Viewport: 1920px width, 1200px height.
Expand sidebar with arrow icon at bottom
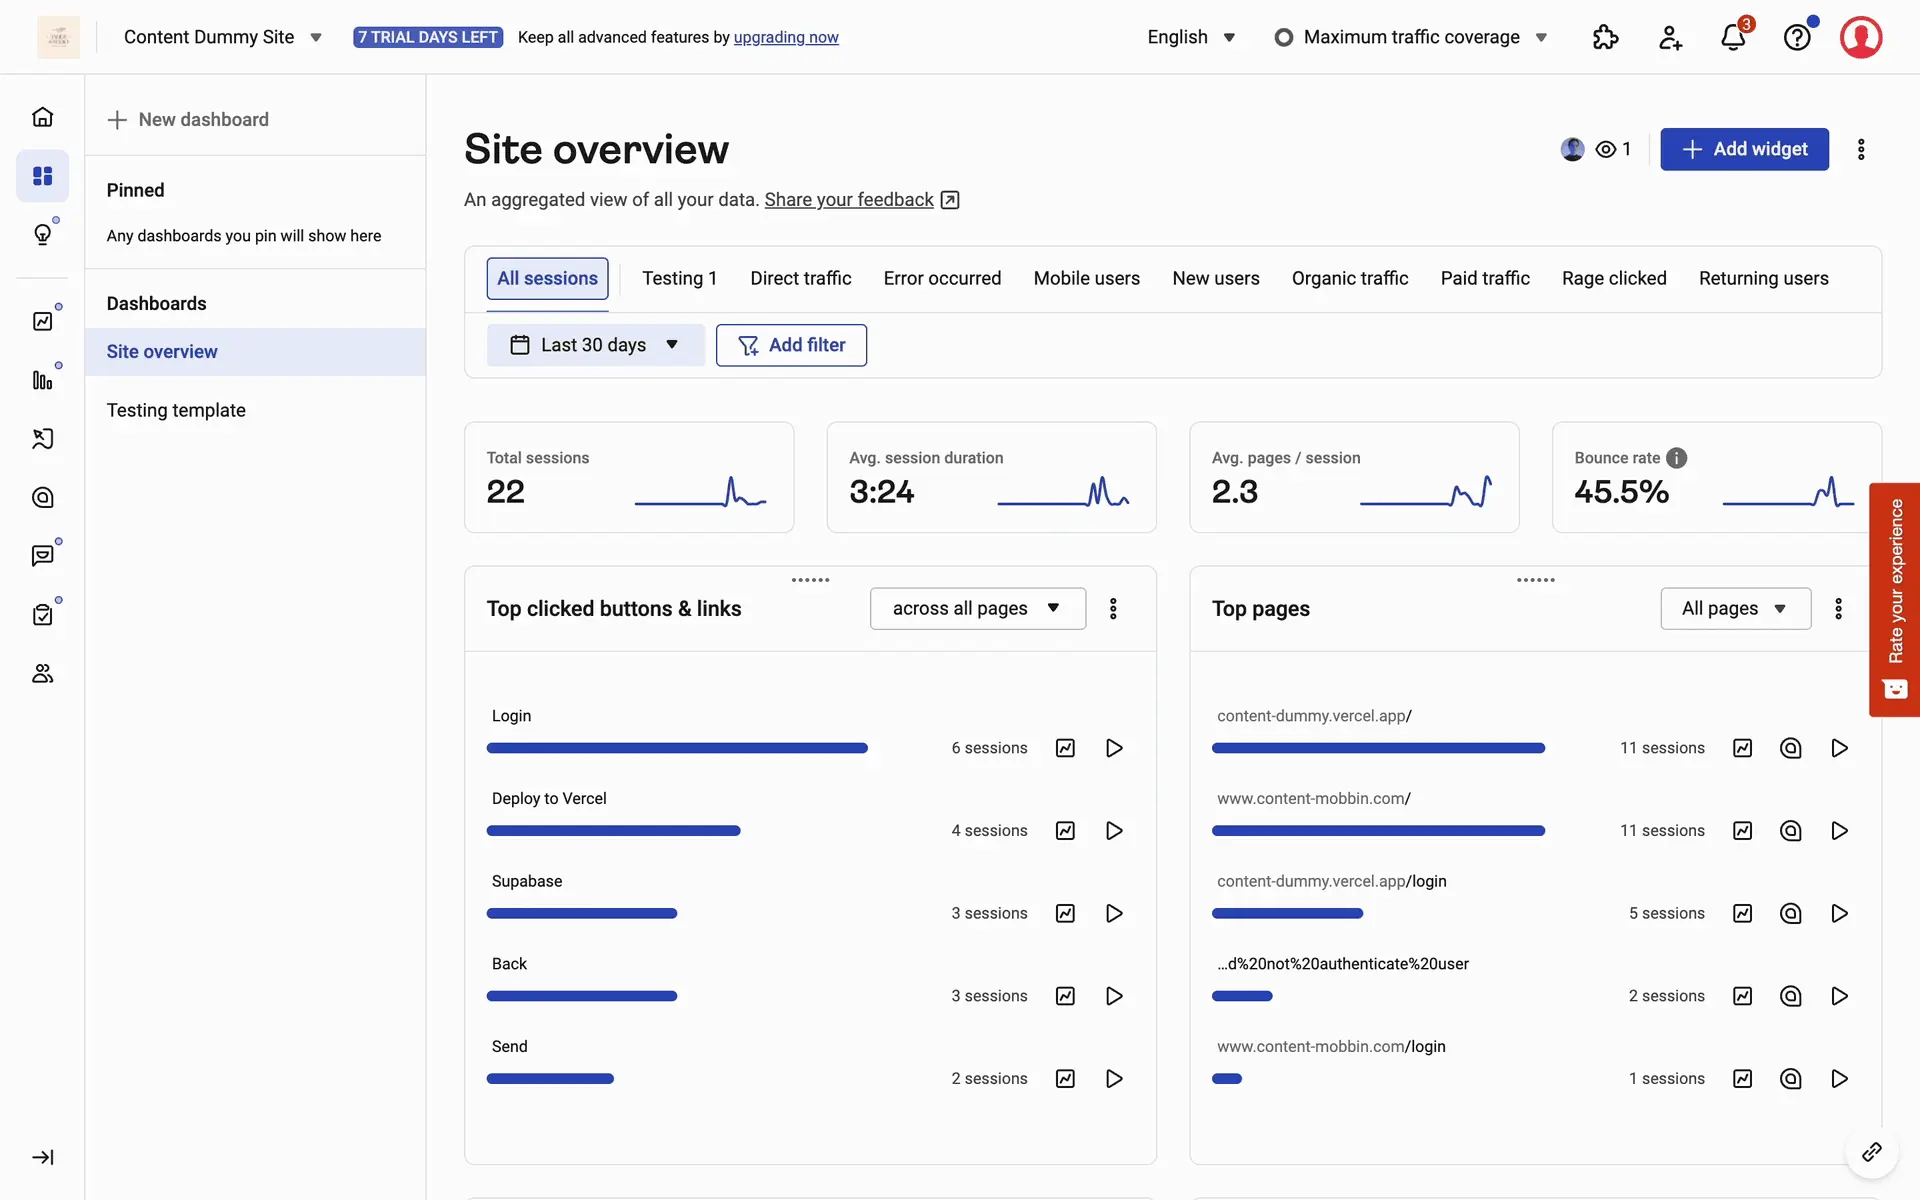pos(42,1157)
